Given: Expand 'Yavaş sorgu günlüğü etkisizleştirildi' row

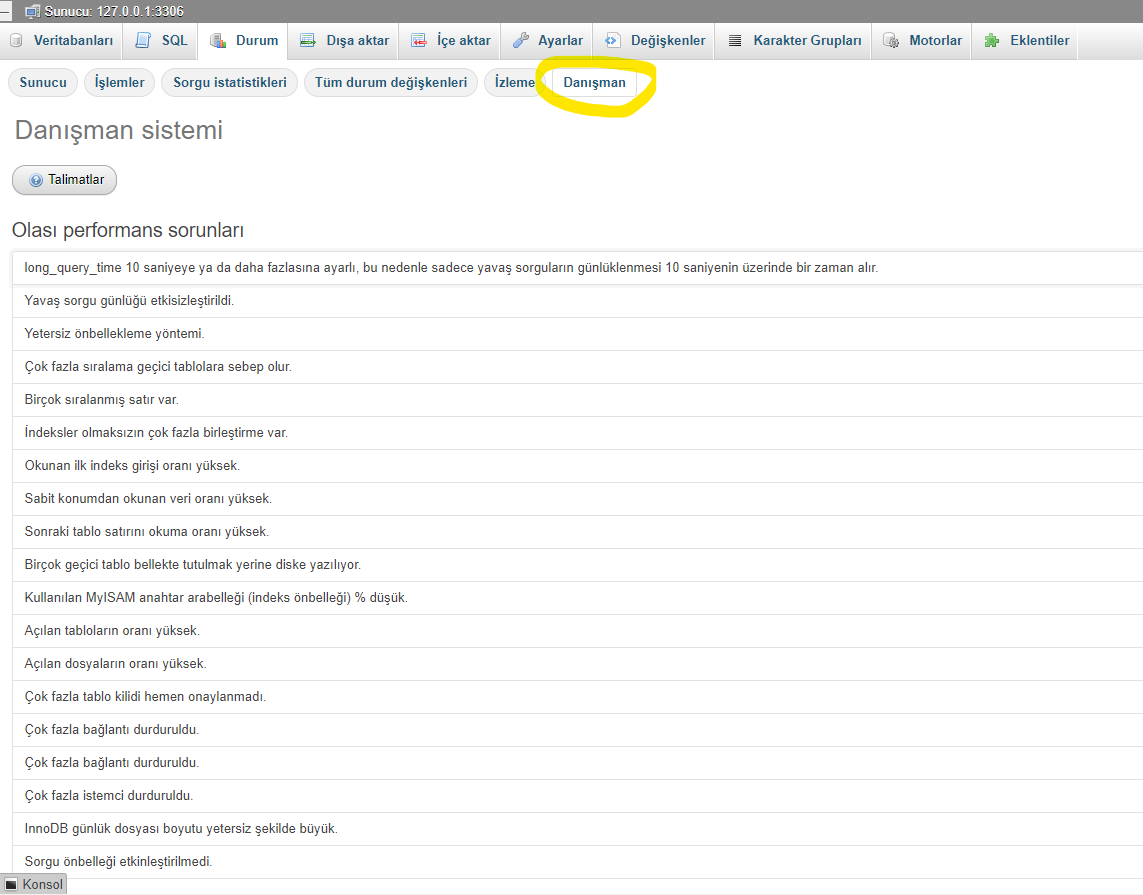Looking at the screenshot, I should click(x=577, y=300).
